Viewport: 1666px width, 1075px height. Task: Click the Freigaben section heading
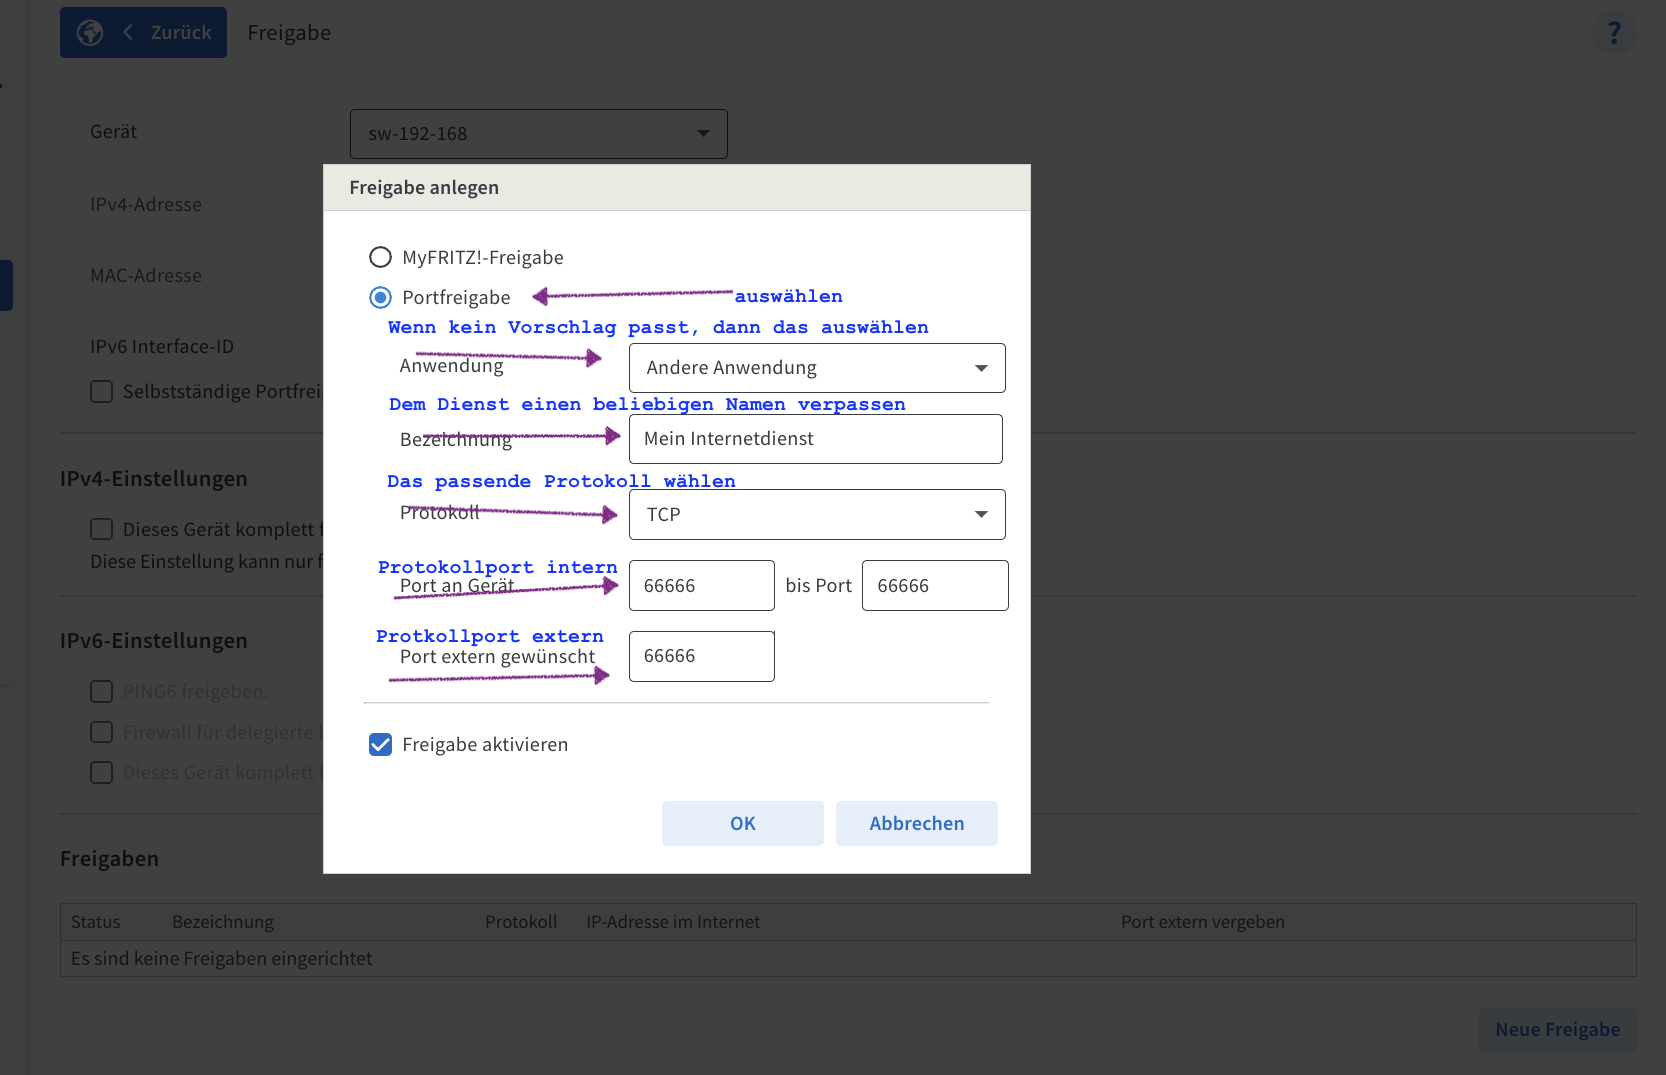110,859
